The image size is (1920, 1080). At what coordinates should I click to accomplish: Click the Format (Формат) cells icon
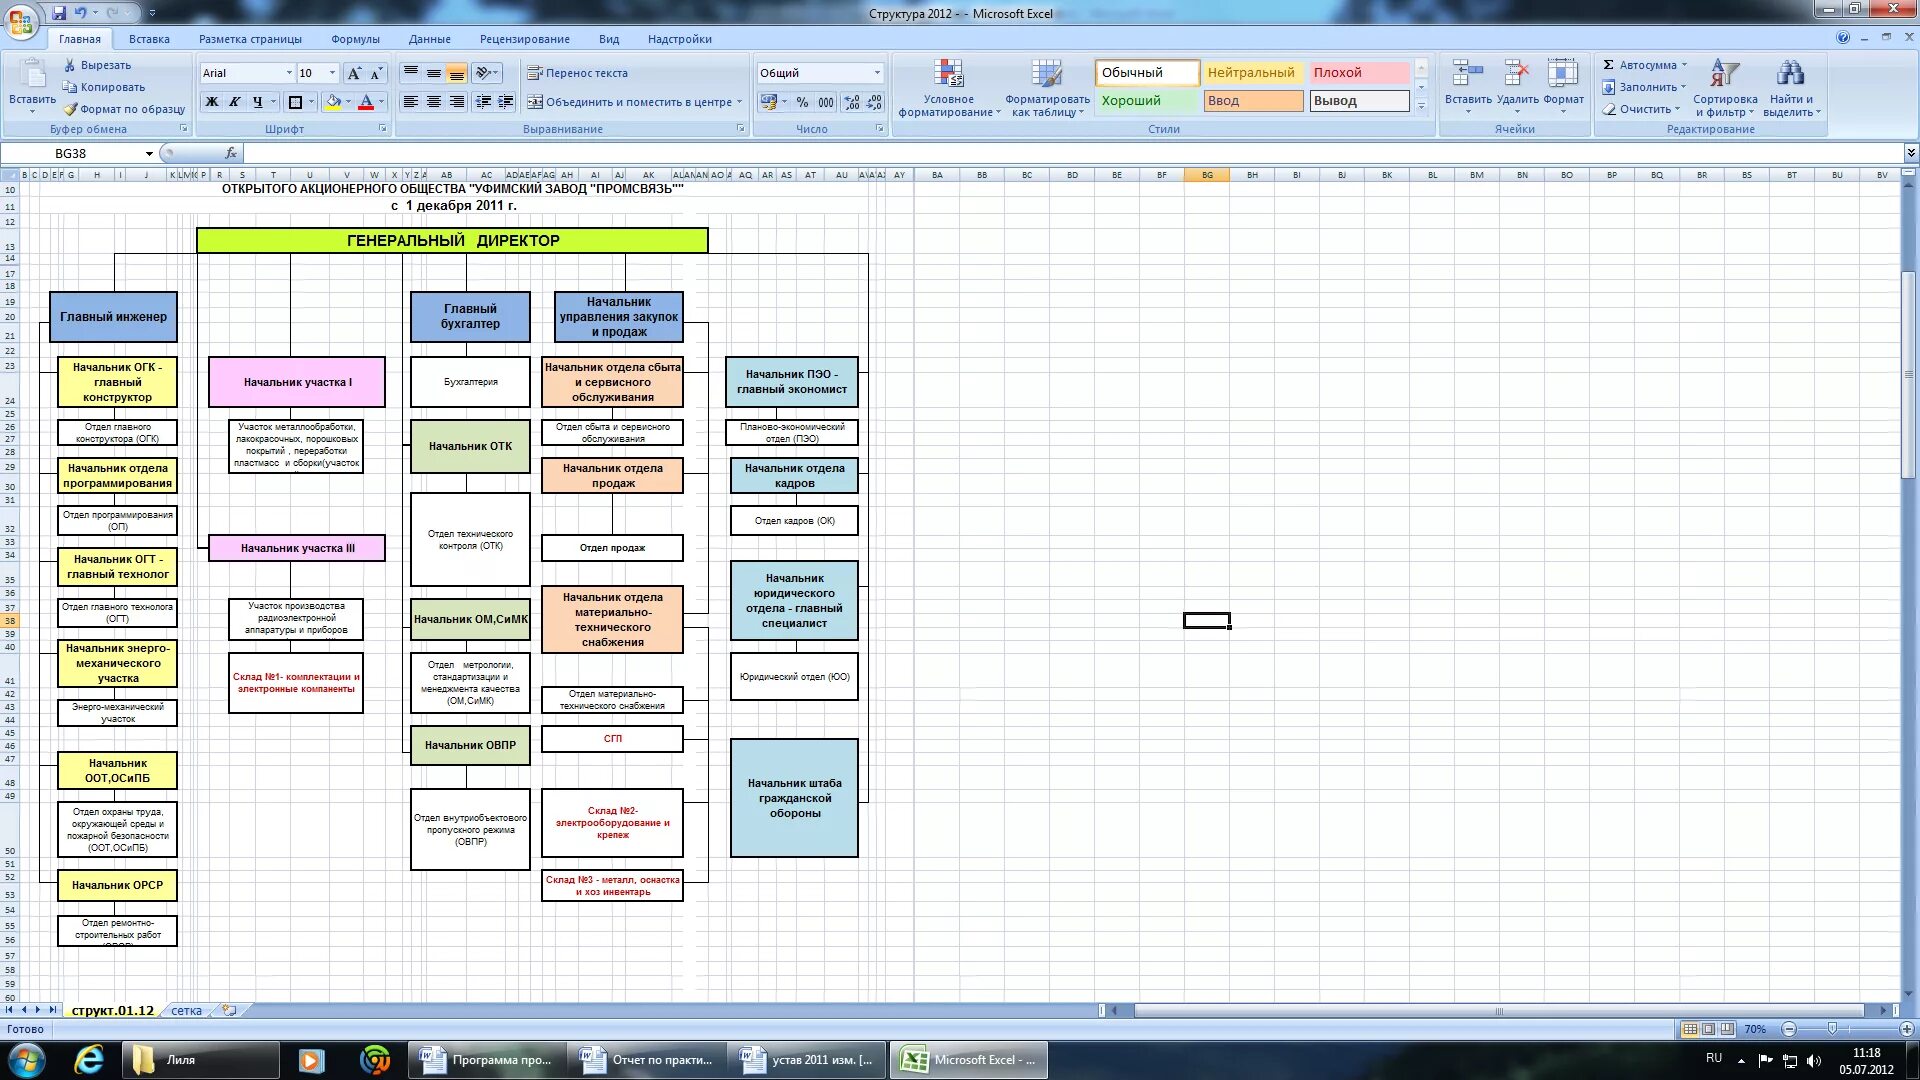pos(1562,74)
